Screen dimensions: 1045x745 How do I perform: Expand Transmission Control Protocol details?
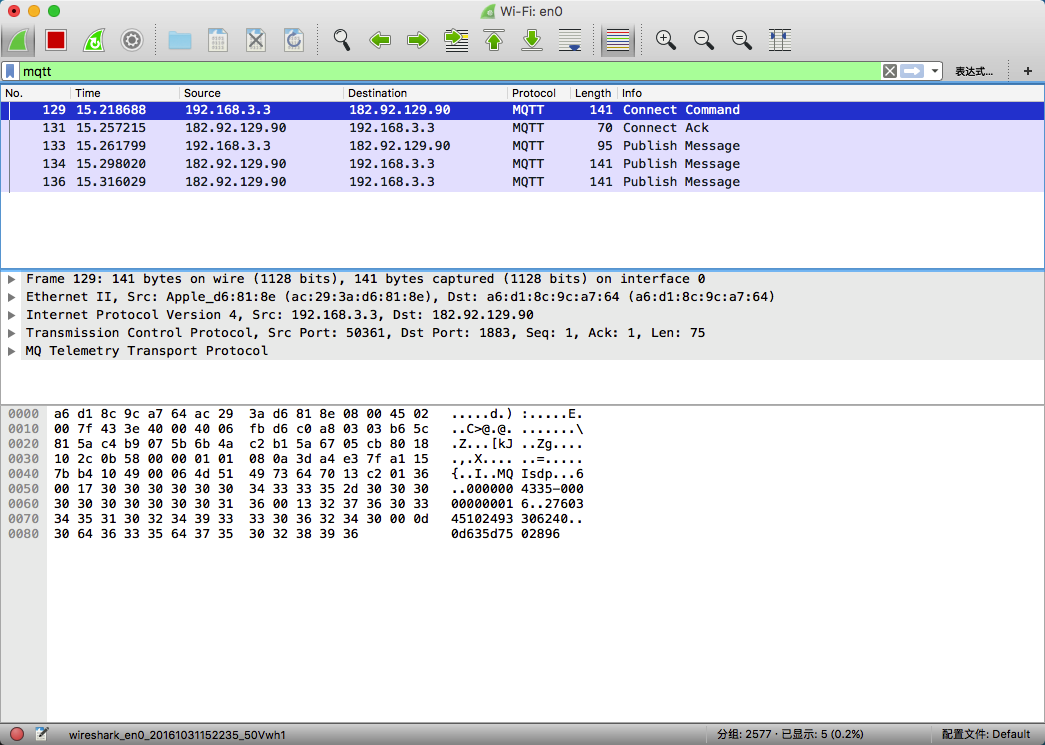11,333
